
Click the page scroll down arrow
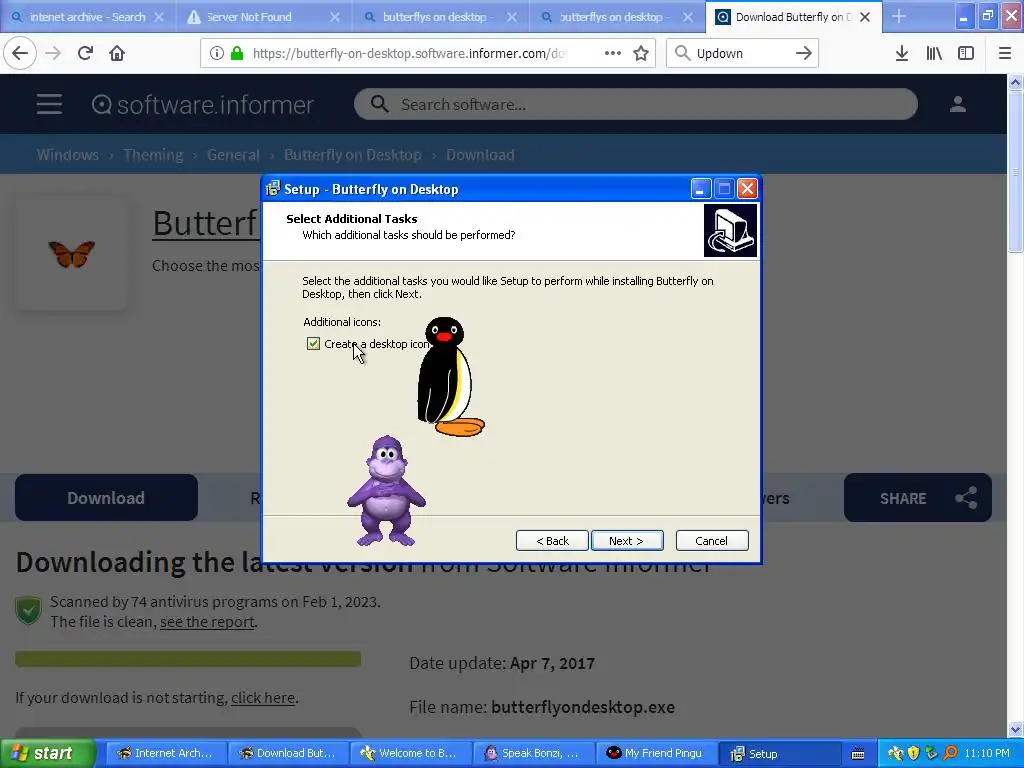(x=1016, y=729)
